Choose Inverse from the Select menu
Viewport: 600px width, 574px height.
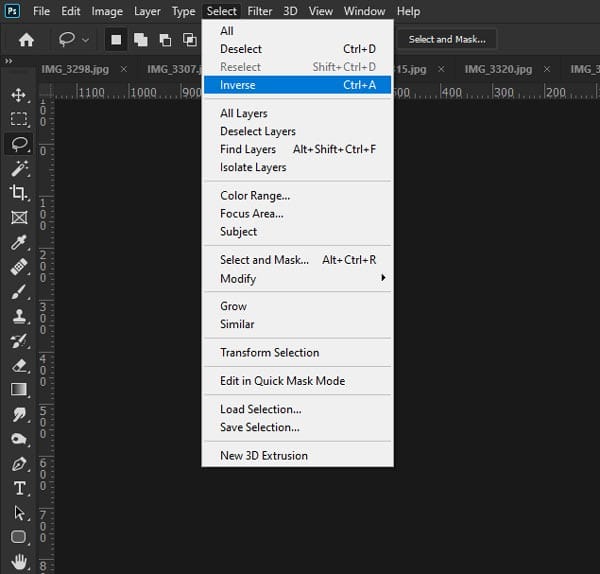click(238, 85)
